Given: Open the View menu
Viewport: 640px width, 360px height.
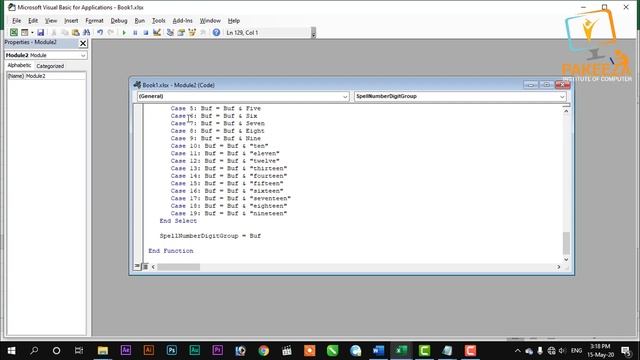Looking at the screenshot, I should 51,20.
